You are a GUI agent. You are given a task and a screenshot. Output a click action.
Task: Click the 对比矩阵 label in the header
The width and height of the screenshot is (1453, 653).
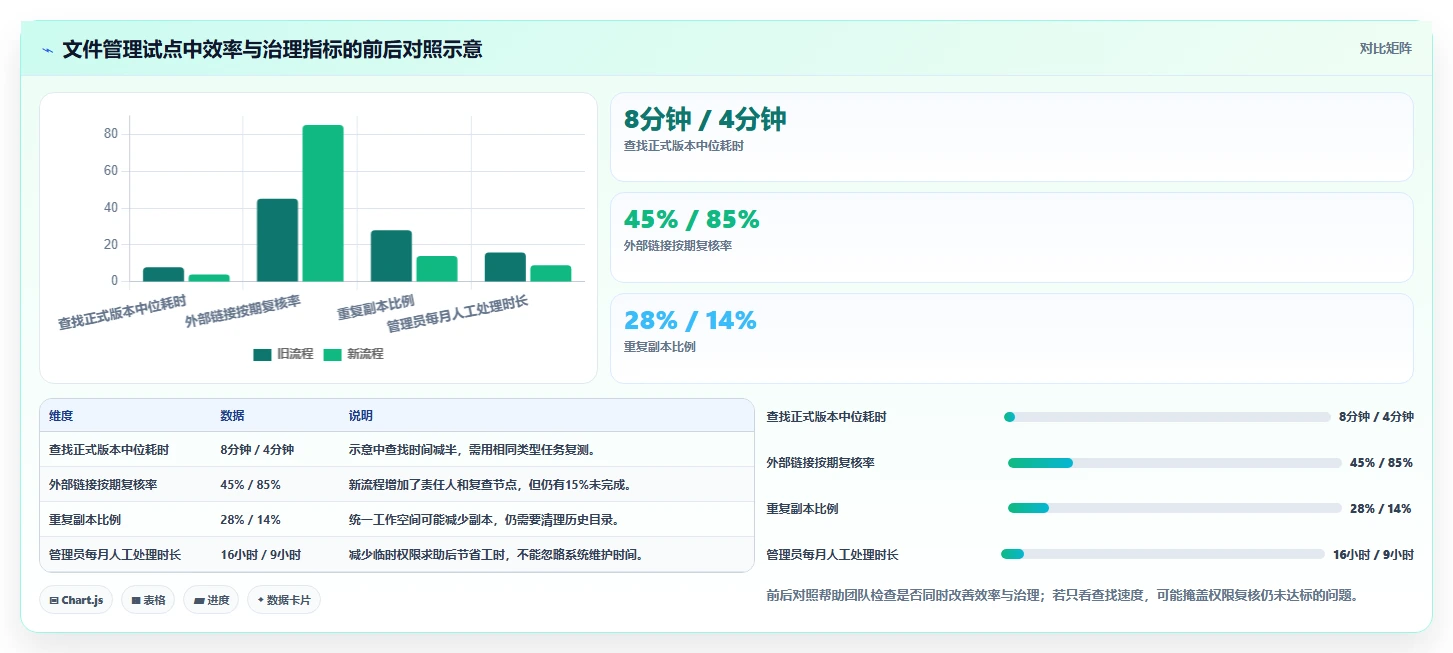point(1385,48)
